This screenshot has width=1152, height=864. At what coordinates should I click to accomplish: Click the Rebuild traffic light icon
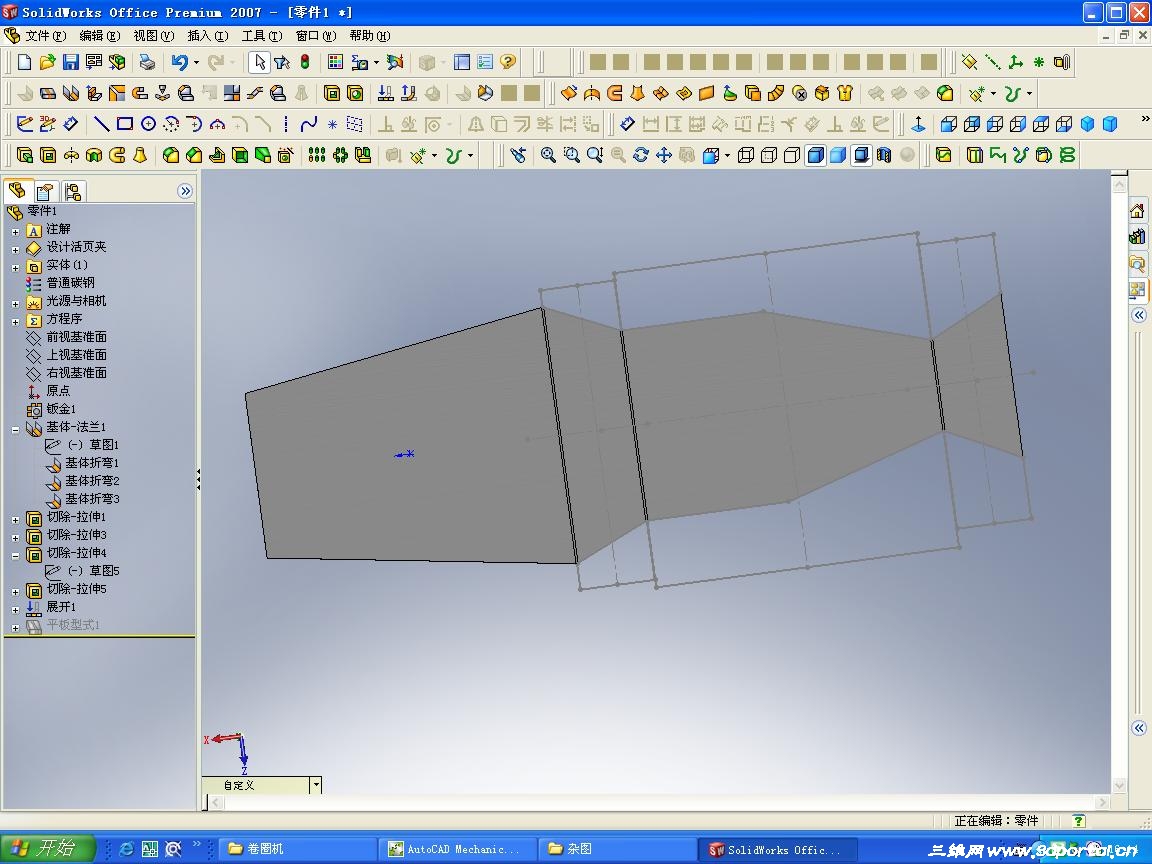point(305,62)
